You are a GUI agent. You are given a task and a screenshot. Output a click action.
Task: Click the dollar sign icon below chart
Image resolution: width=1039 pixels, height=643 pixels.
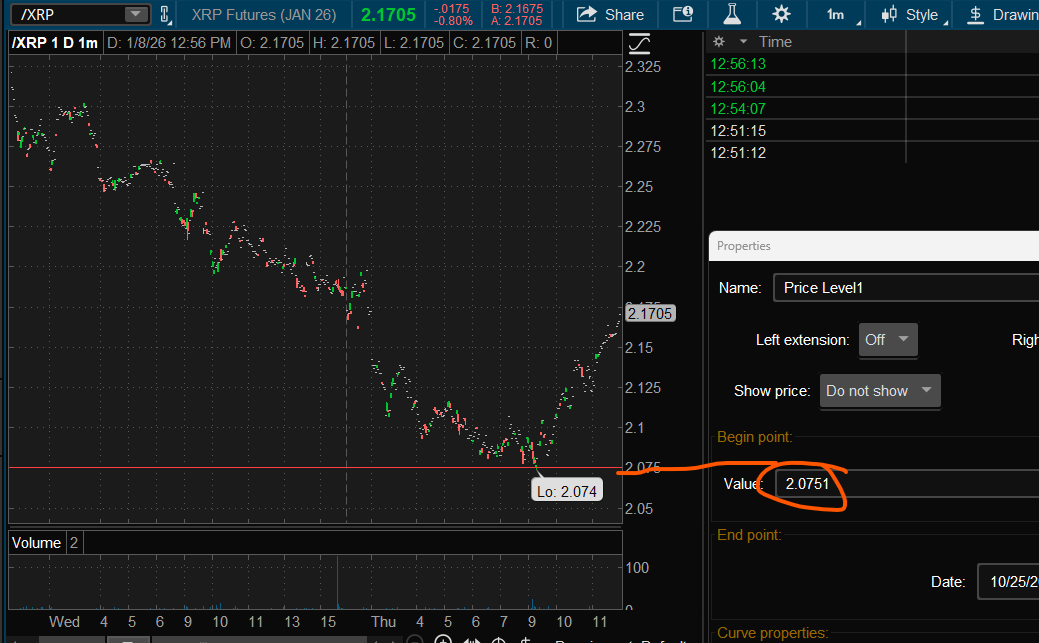click(x=525, y=640)
